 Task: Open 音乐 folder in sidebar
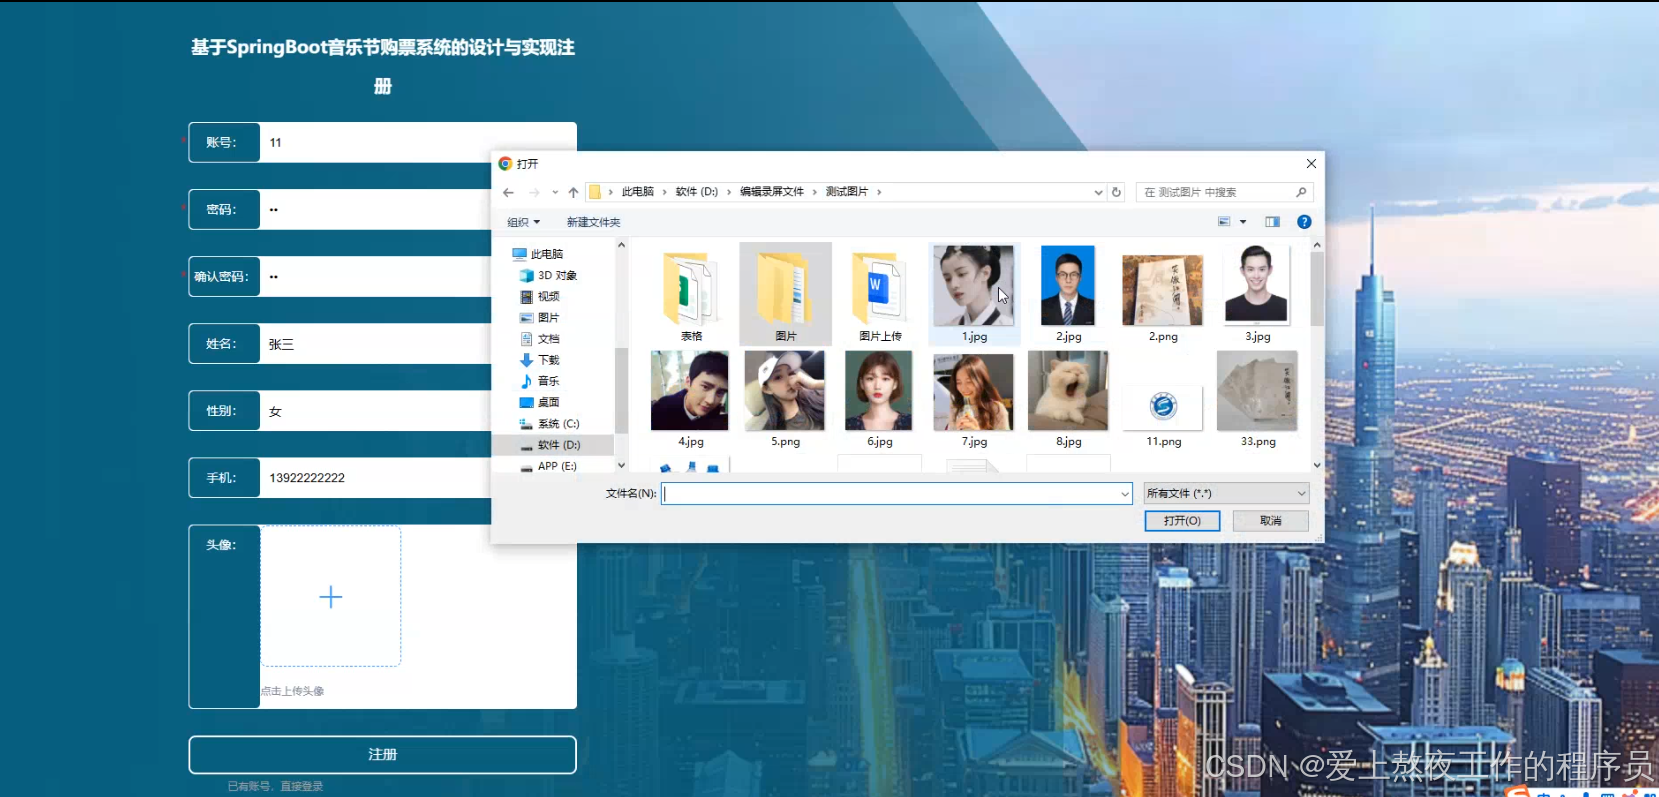539,381
